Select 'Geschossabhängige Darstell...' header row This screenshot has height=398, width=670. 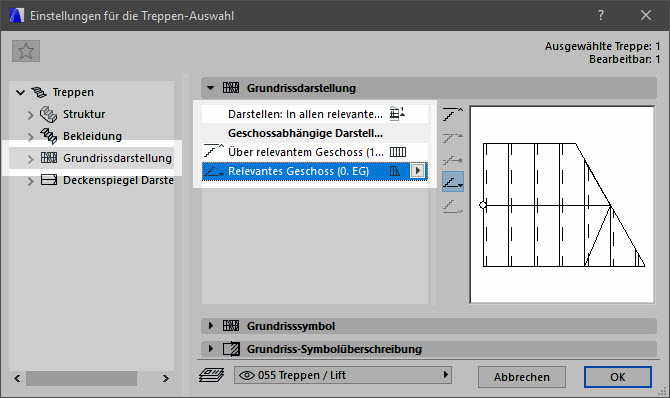tap(314, 133)
